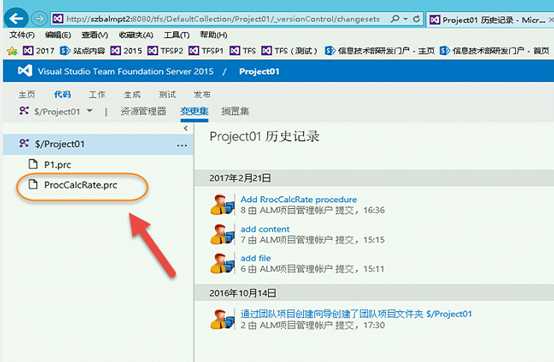Open the add file changeset

click(255, 258)
